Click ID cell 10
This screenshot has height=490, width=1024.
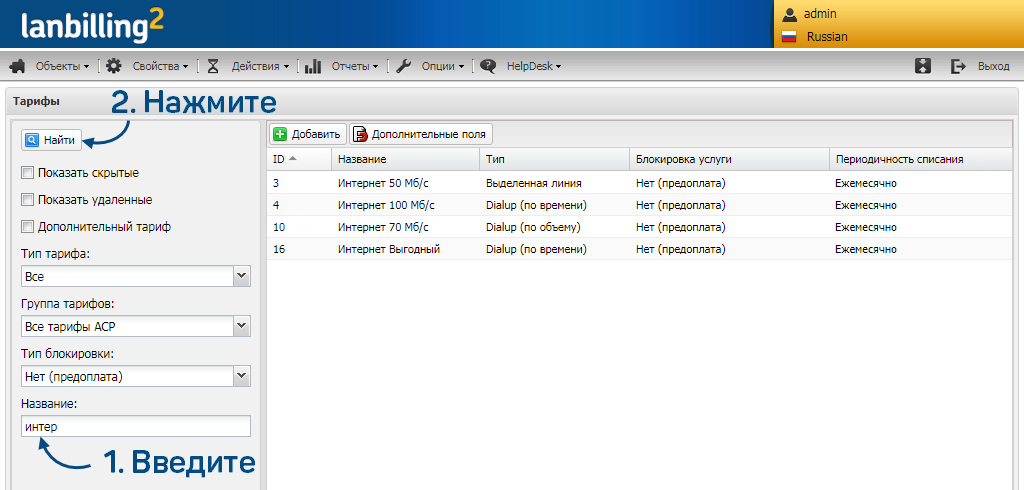(278, 228)
